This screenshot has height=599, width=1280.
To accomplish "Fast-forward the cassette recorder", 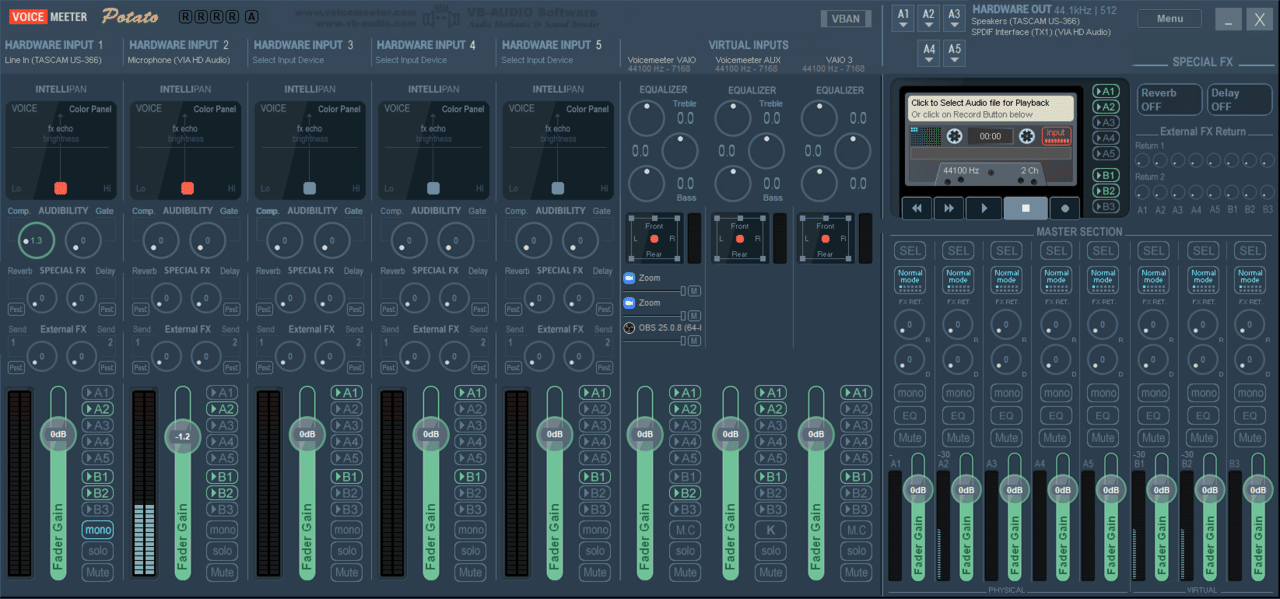I will click(950, 208).
